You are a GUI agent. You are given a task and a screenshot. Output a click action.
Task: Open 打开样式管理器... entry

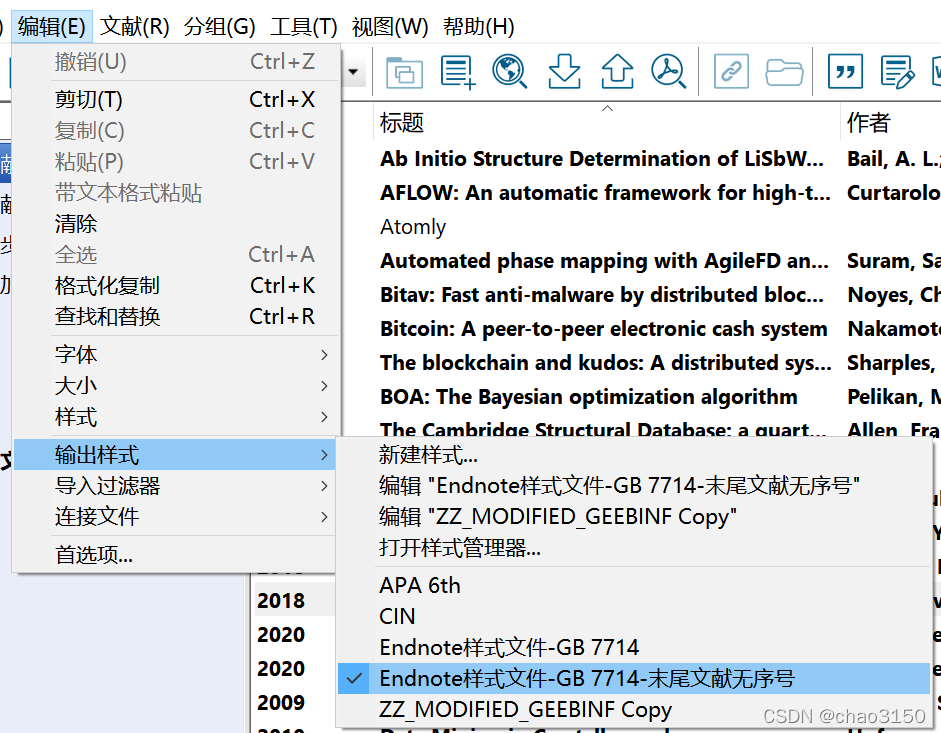[x=634, y=548]
